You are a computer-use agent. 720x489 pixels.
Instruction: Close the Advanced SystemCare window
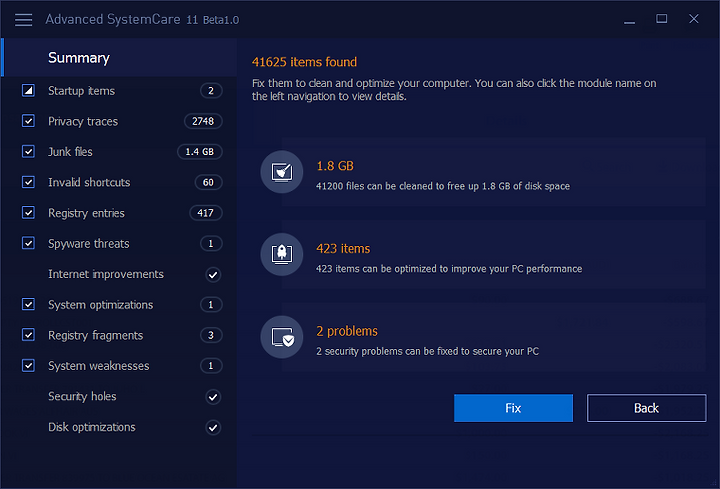click(694, 19)
